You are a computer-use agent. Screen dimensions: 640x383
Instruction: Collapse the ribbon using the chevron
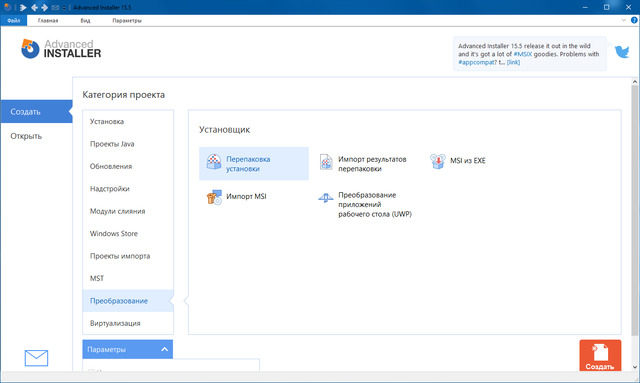click(623, 20)
